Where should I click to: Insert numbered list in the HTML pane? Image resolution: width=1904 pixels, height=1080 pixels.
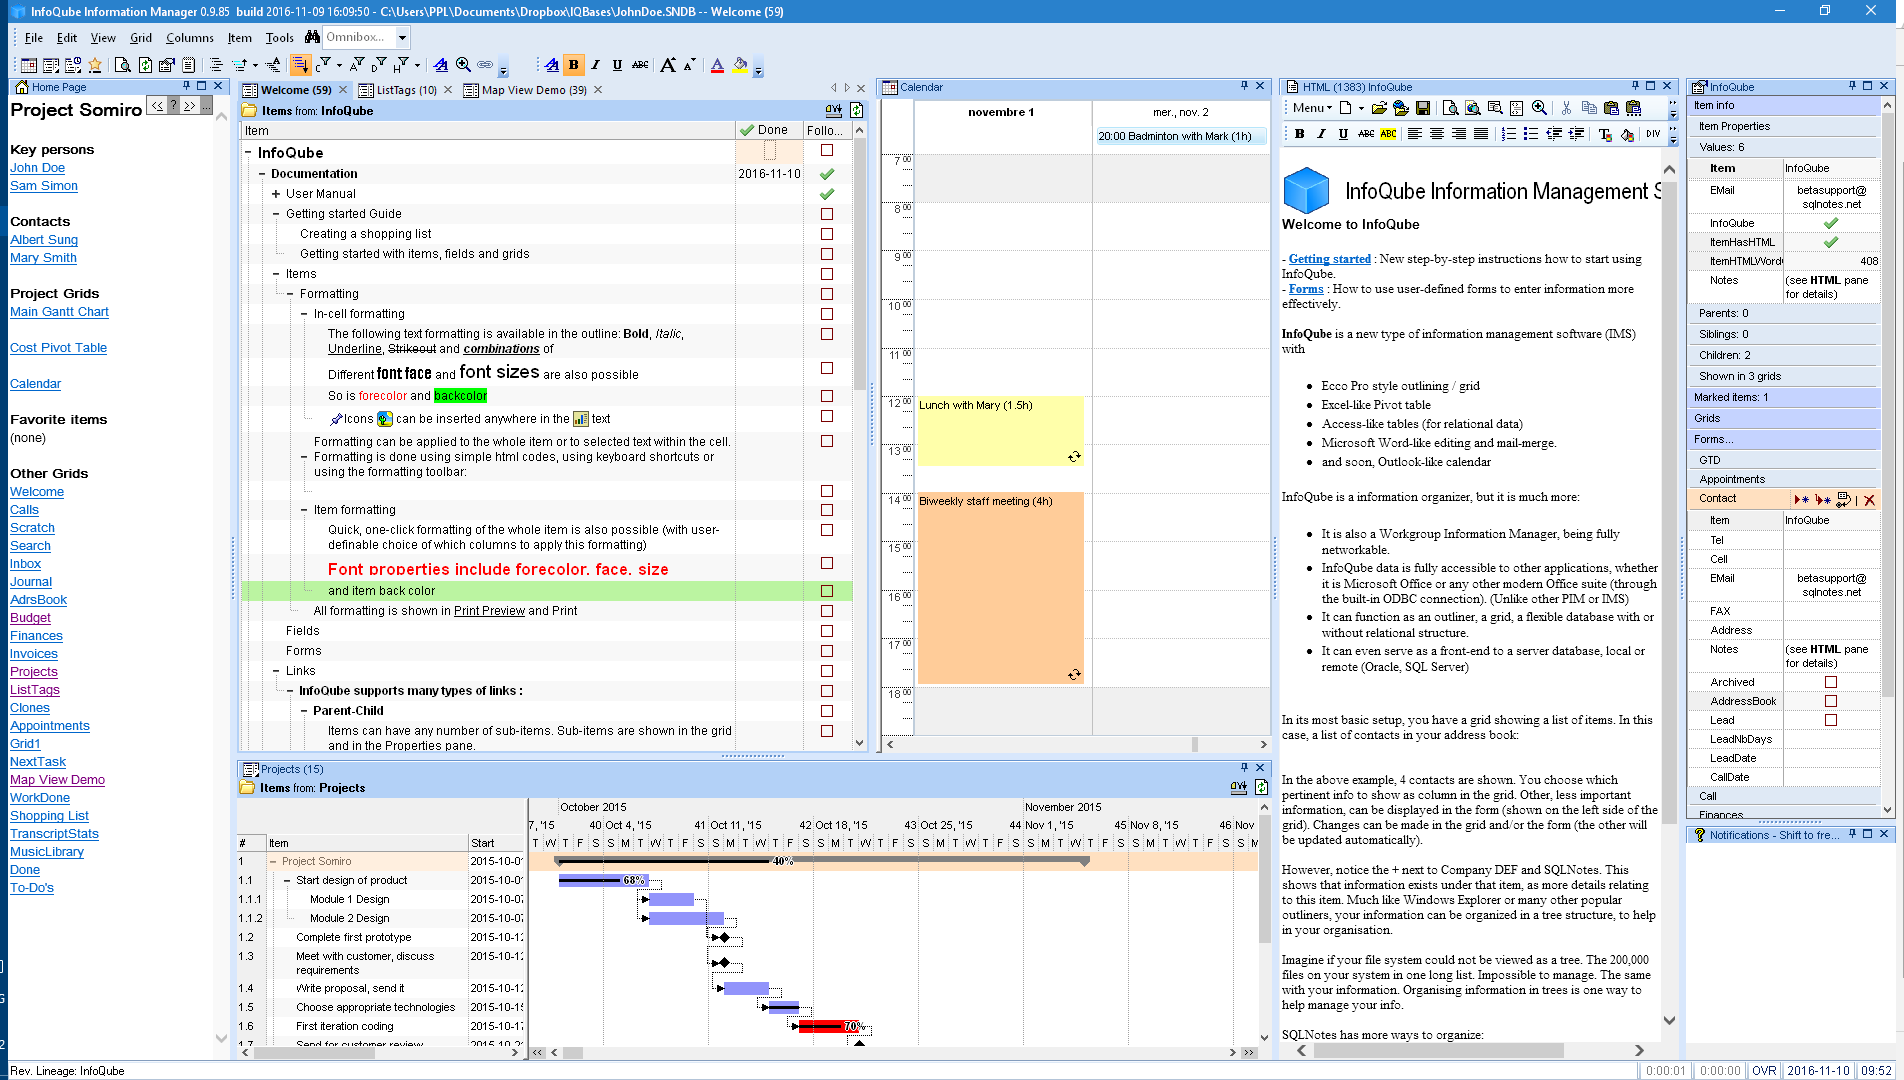[1509, 134]
